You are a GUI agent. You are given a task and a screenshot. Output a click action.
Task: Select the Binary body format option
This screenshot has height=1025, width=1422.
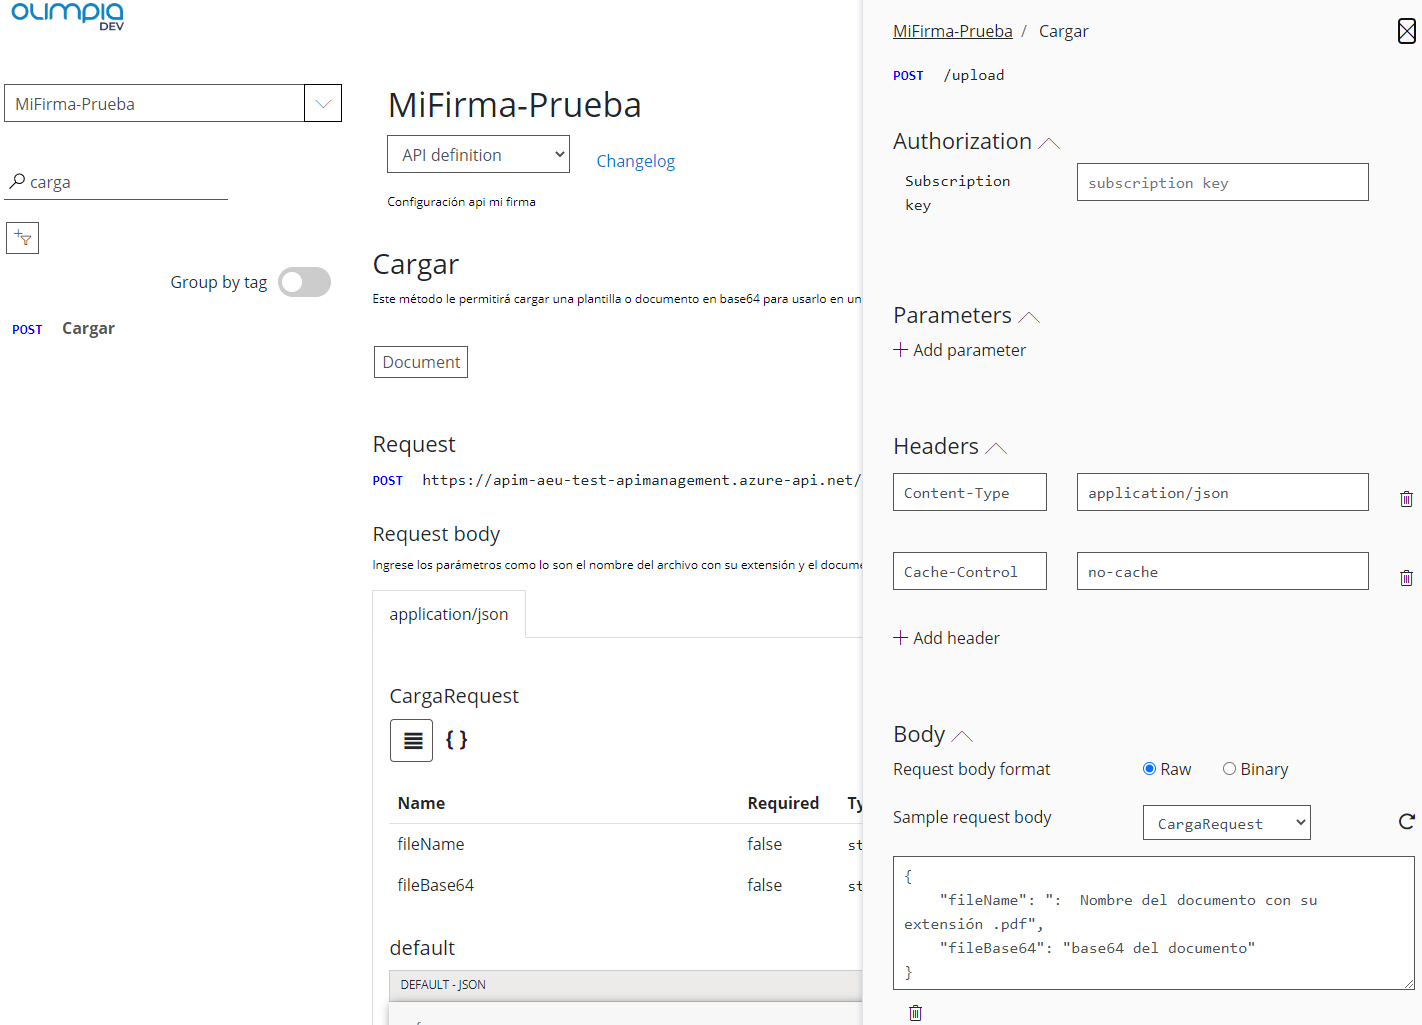[x=1229, y=769]
